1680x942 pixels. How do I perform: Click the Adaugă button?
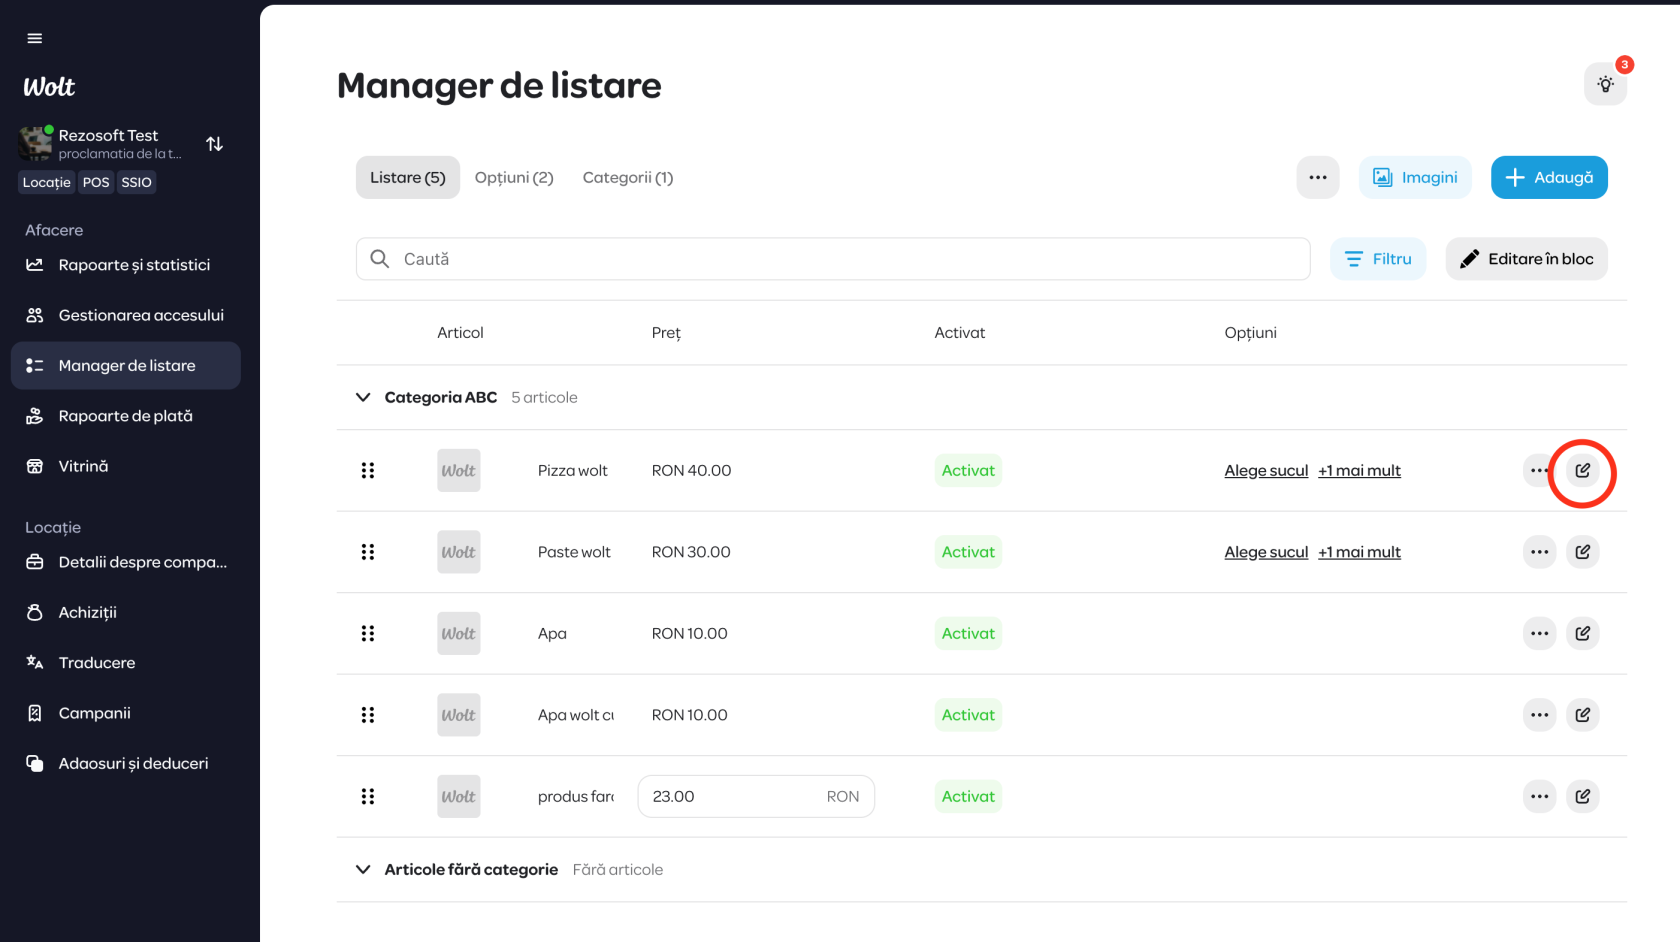(x=1549, y=177)
